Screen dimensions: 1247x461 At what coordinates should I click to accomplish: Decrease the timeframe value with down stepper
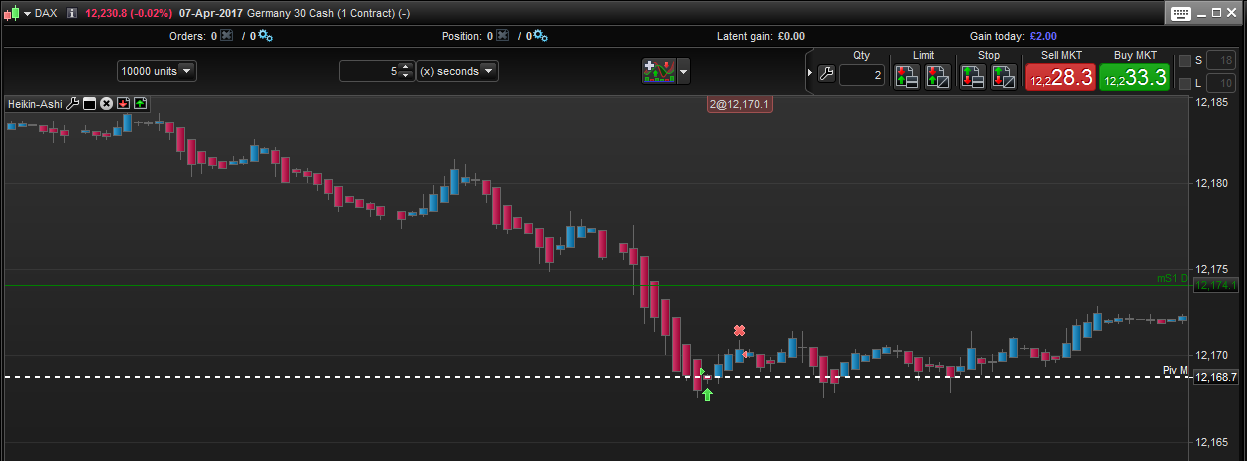coord(406,76)
